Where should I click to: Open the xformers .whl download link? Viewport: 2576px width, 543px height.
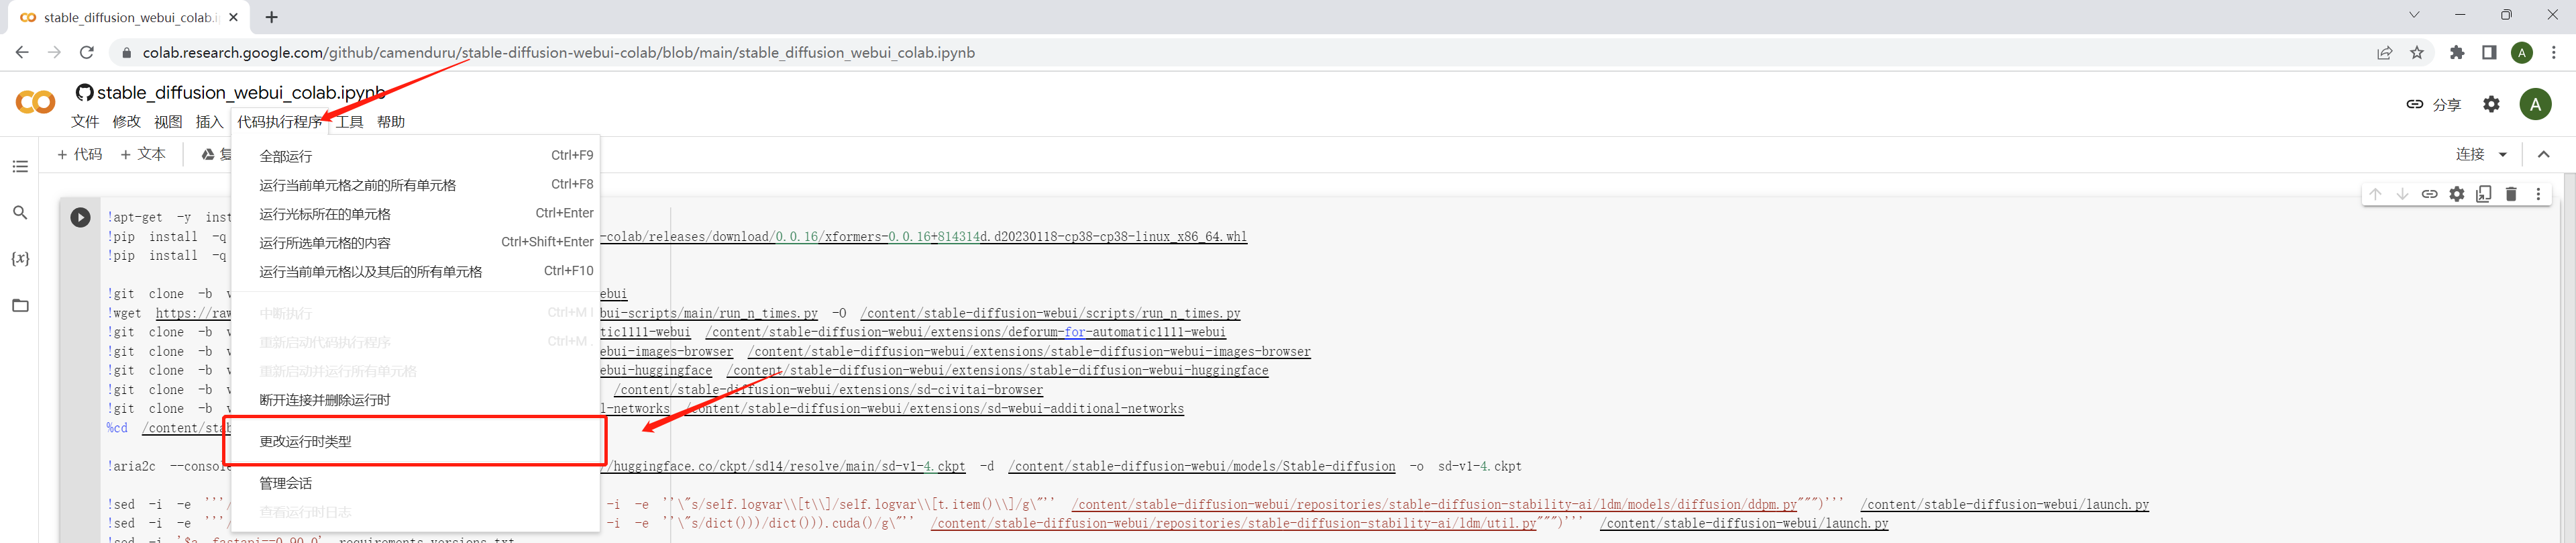pos(924,237)
